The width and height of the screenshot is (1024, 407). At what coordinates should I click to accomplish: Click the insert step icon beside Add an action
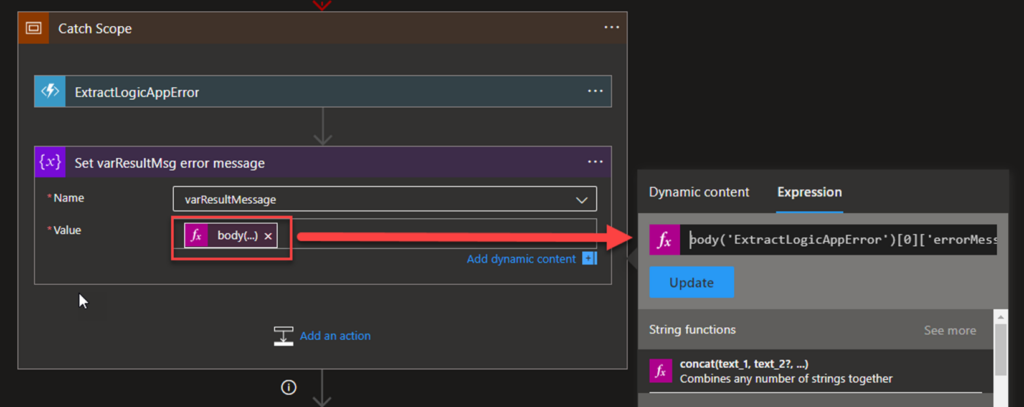[x=284, y=336]
